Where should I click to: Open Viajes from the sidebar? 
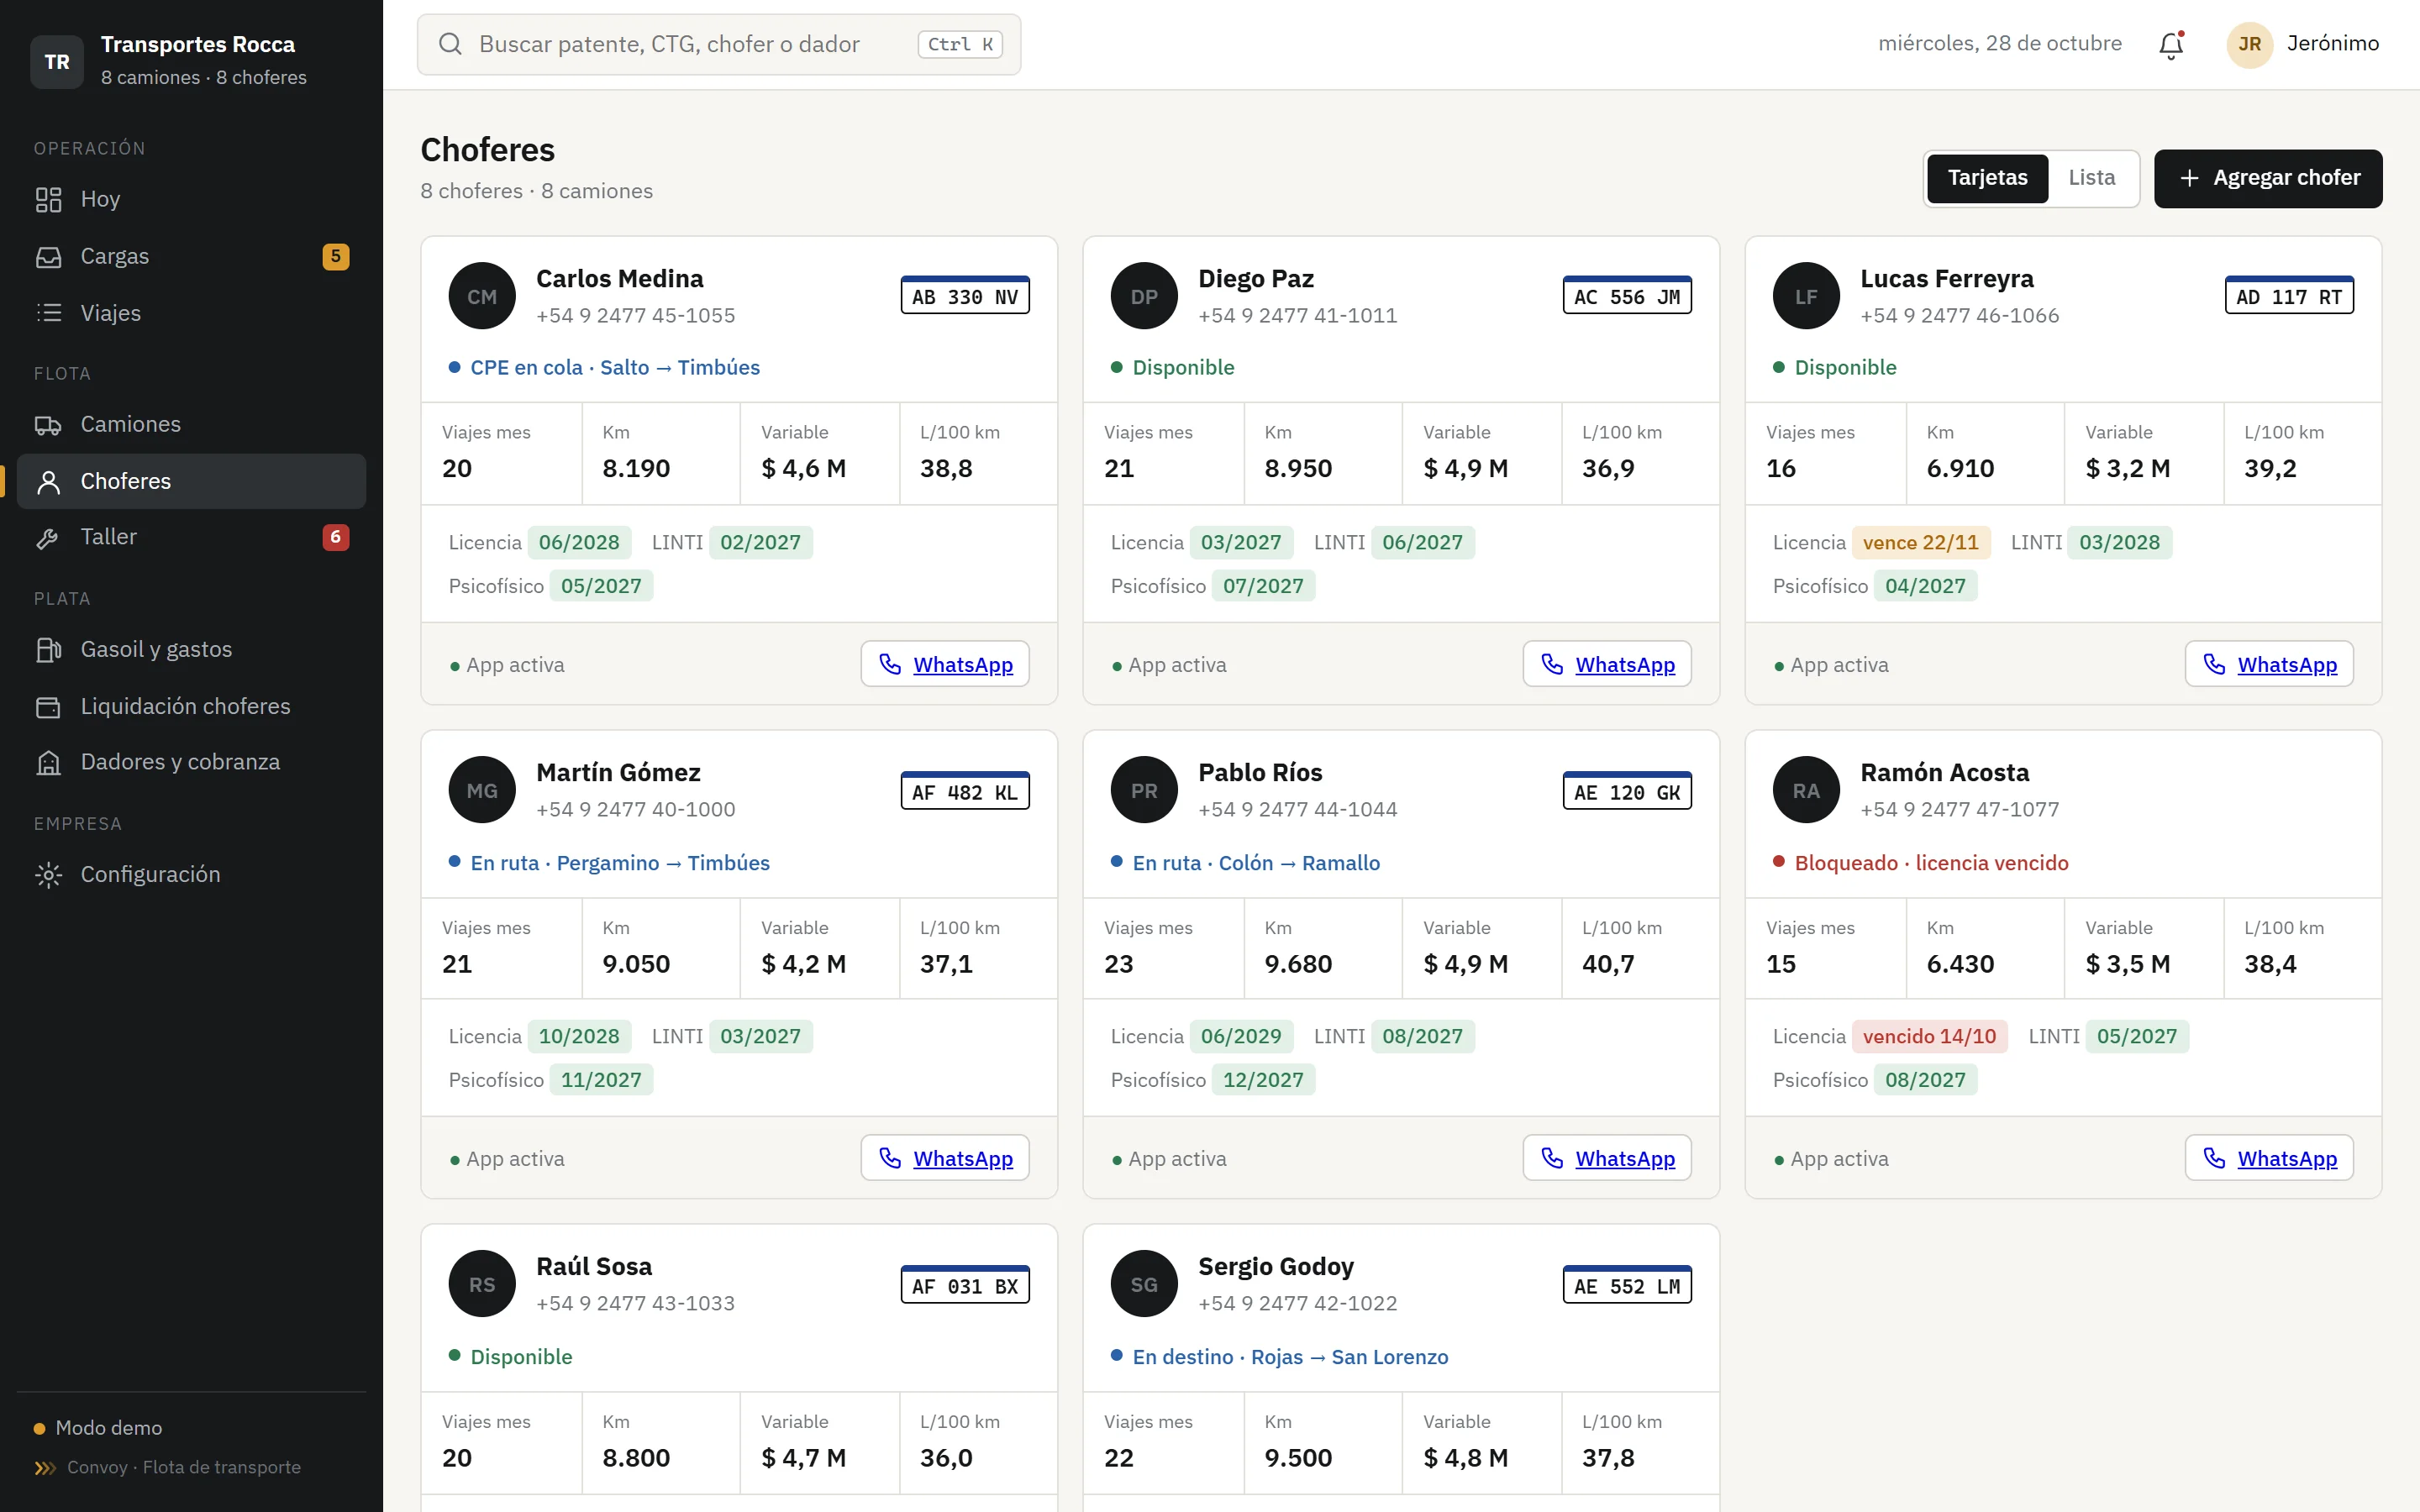pyautogui.click(x=191, y=313)
